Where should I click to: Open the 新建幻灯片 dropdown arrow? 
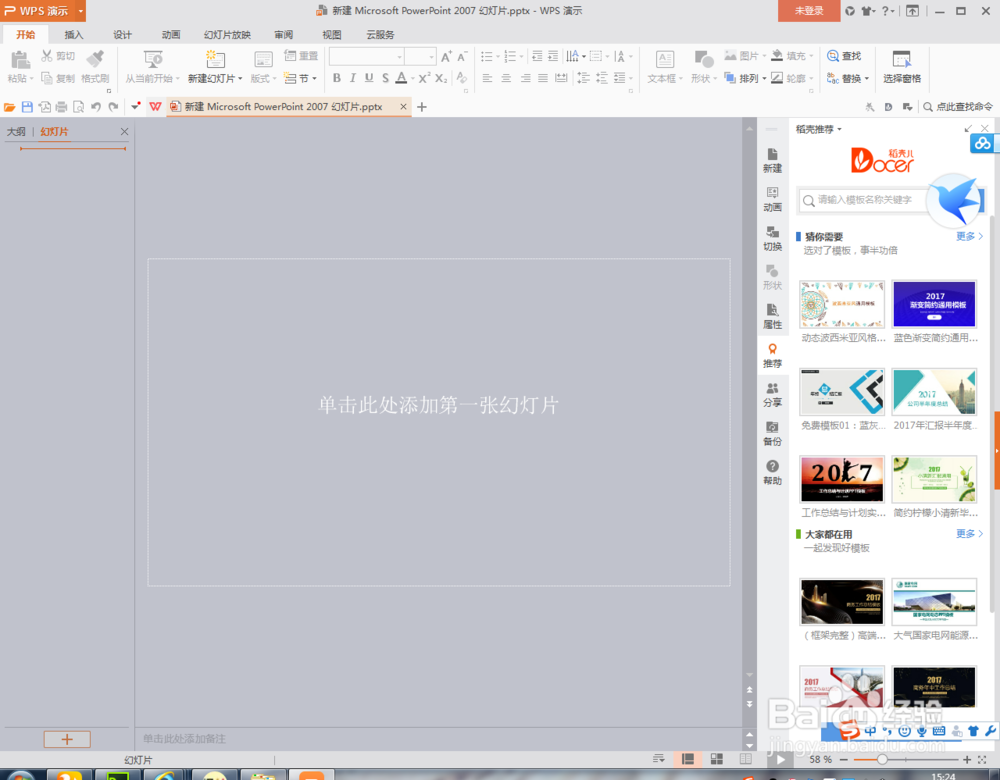[240, 76]
